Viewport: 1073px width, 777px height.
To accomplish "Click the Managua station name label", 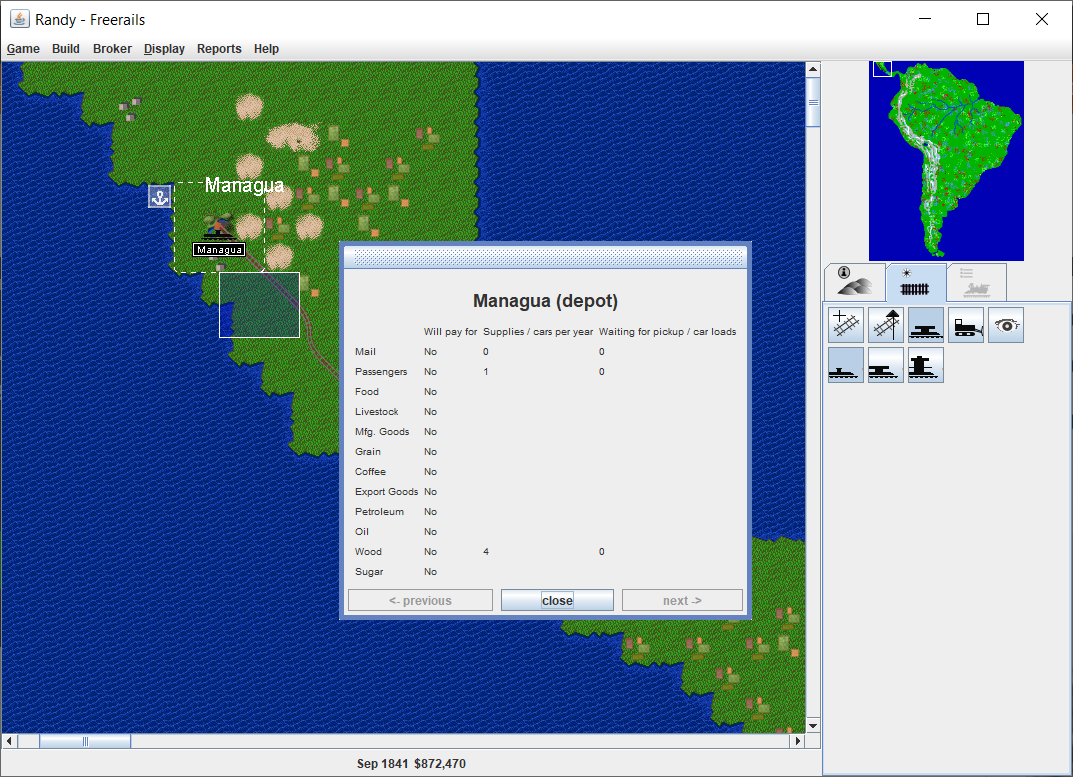I will [x=219, y=250].
